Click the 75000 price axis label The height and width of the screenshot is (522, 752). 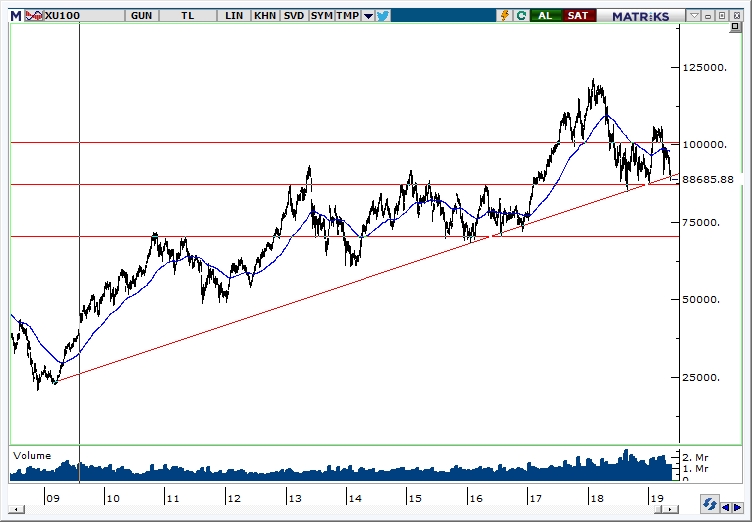pos(700,222)
